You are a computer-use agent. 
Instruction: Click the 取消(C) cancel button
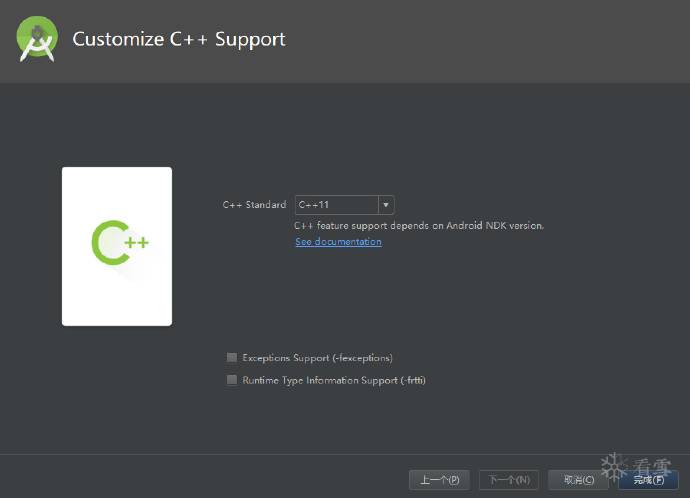click(579, 480)
